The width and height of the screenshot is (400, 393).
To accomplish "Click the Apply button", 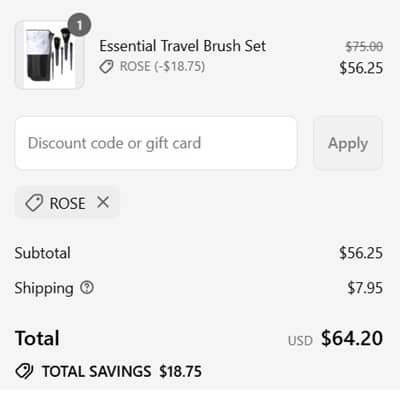I will [348, 143].
